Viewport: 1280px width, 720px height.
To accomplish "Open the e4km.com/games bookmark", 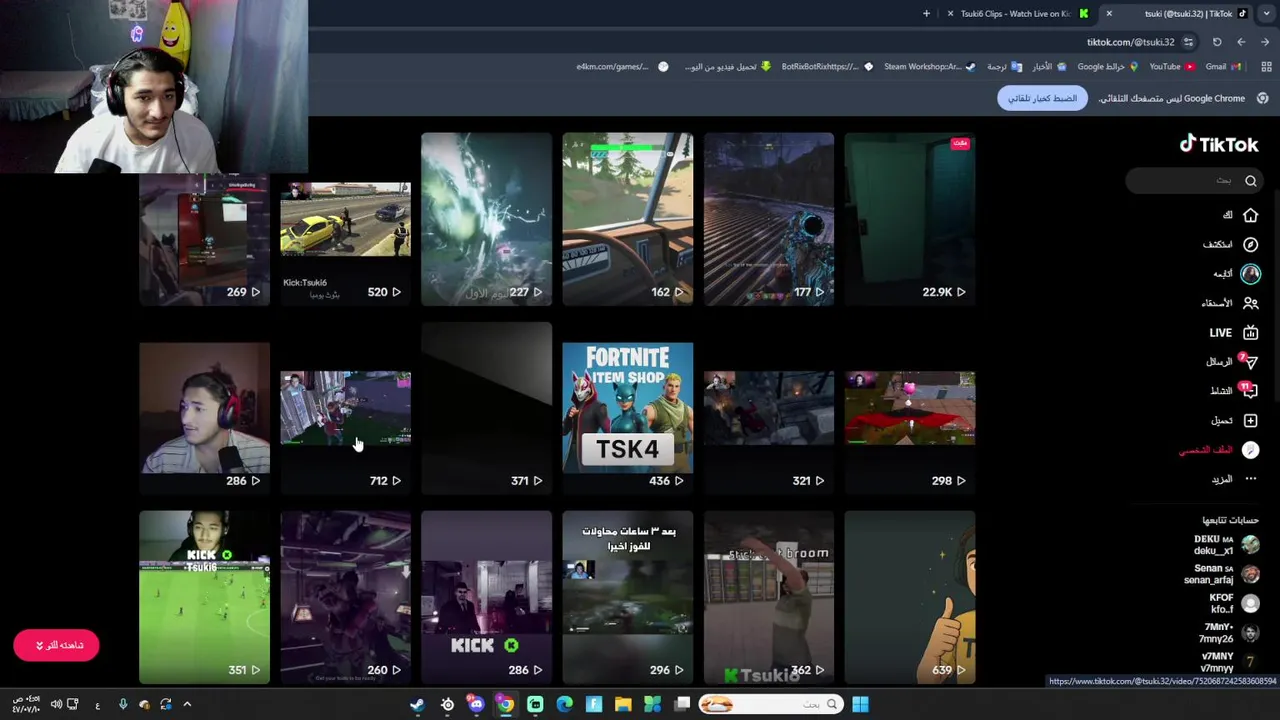I will click(622, 67).
